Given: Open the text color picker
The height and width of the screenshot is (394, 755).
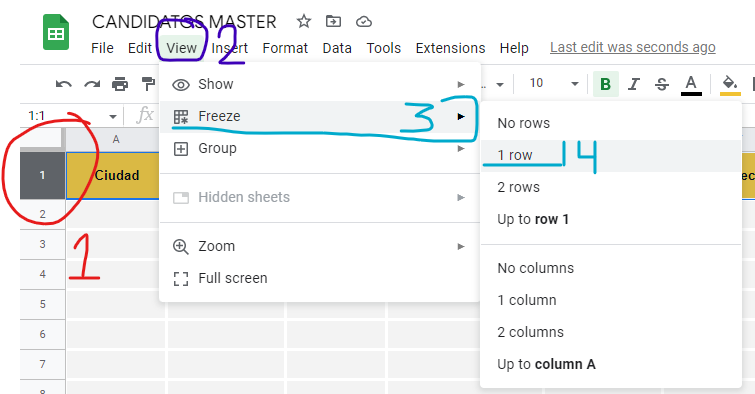Looking at the screenshot, I should point(691,85).
